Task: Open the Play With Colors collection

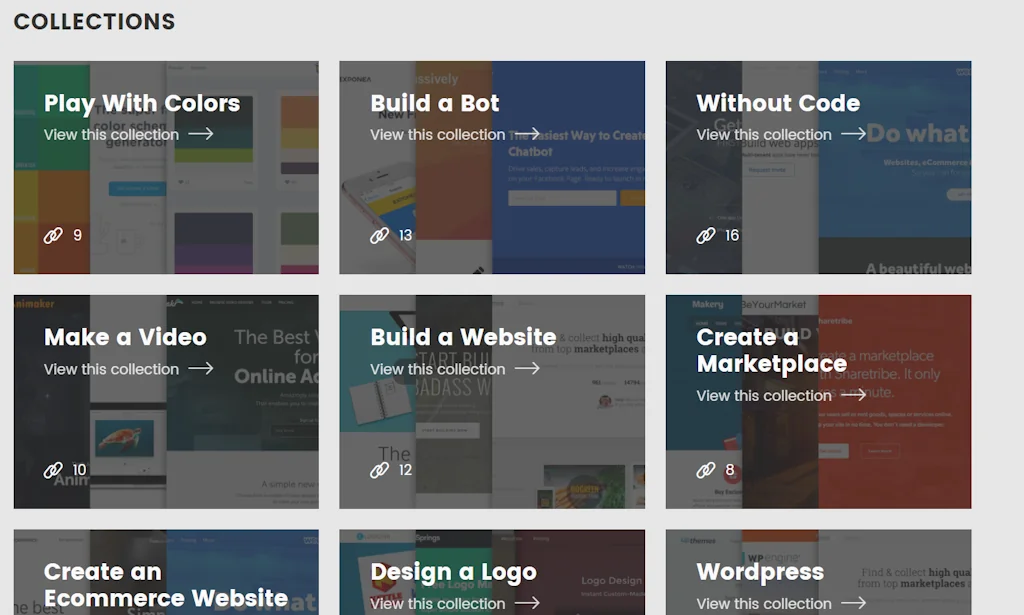Action: [113, 133]
